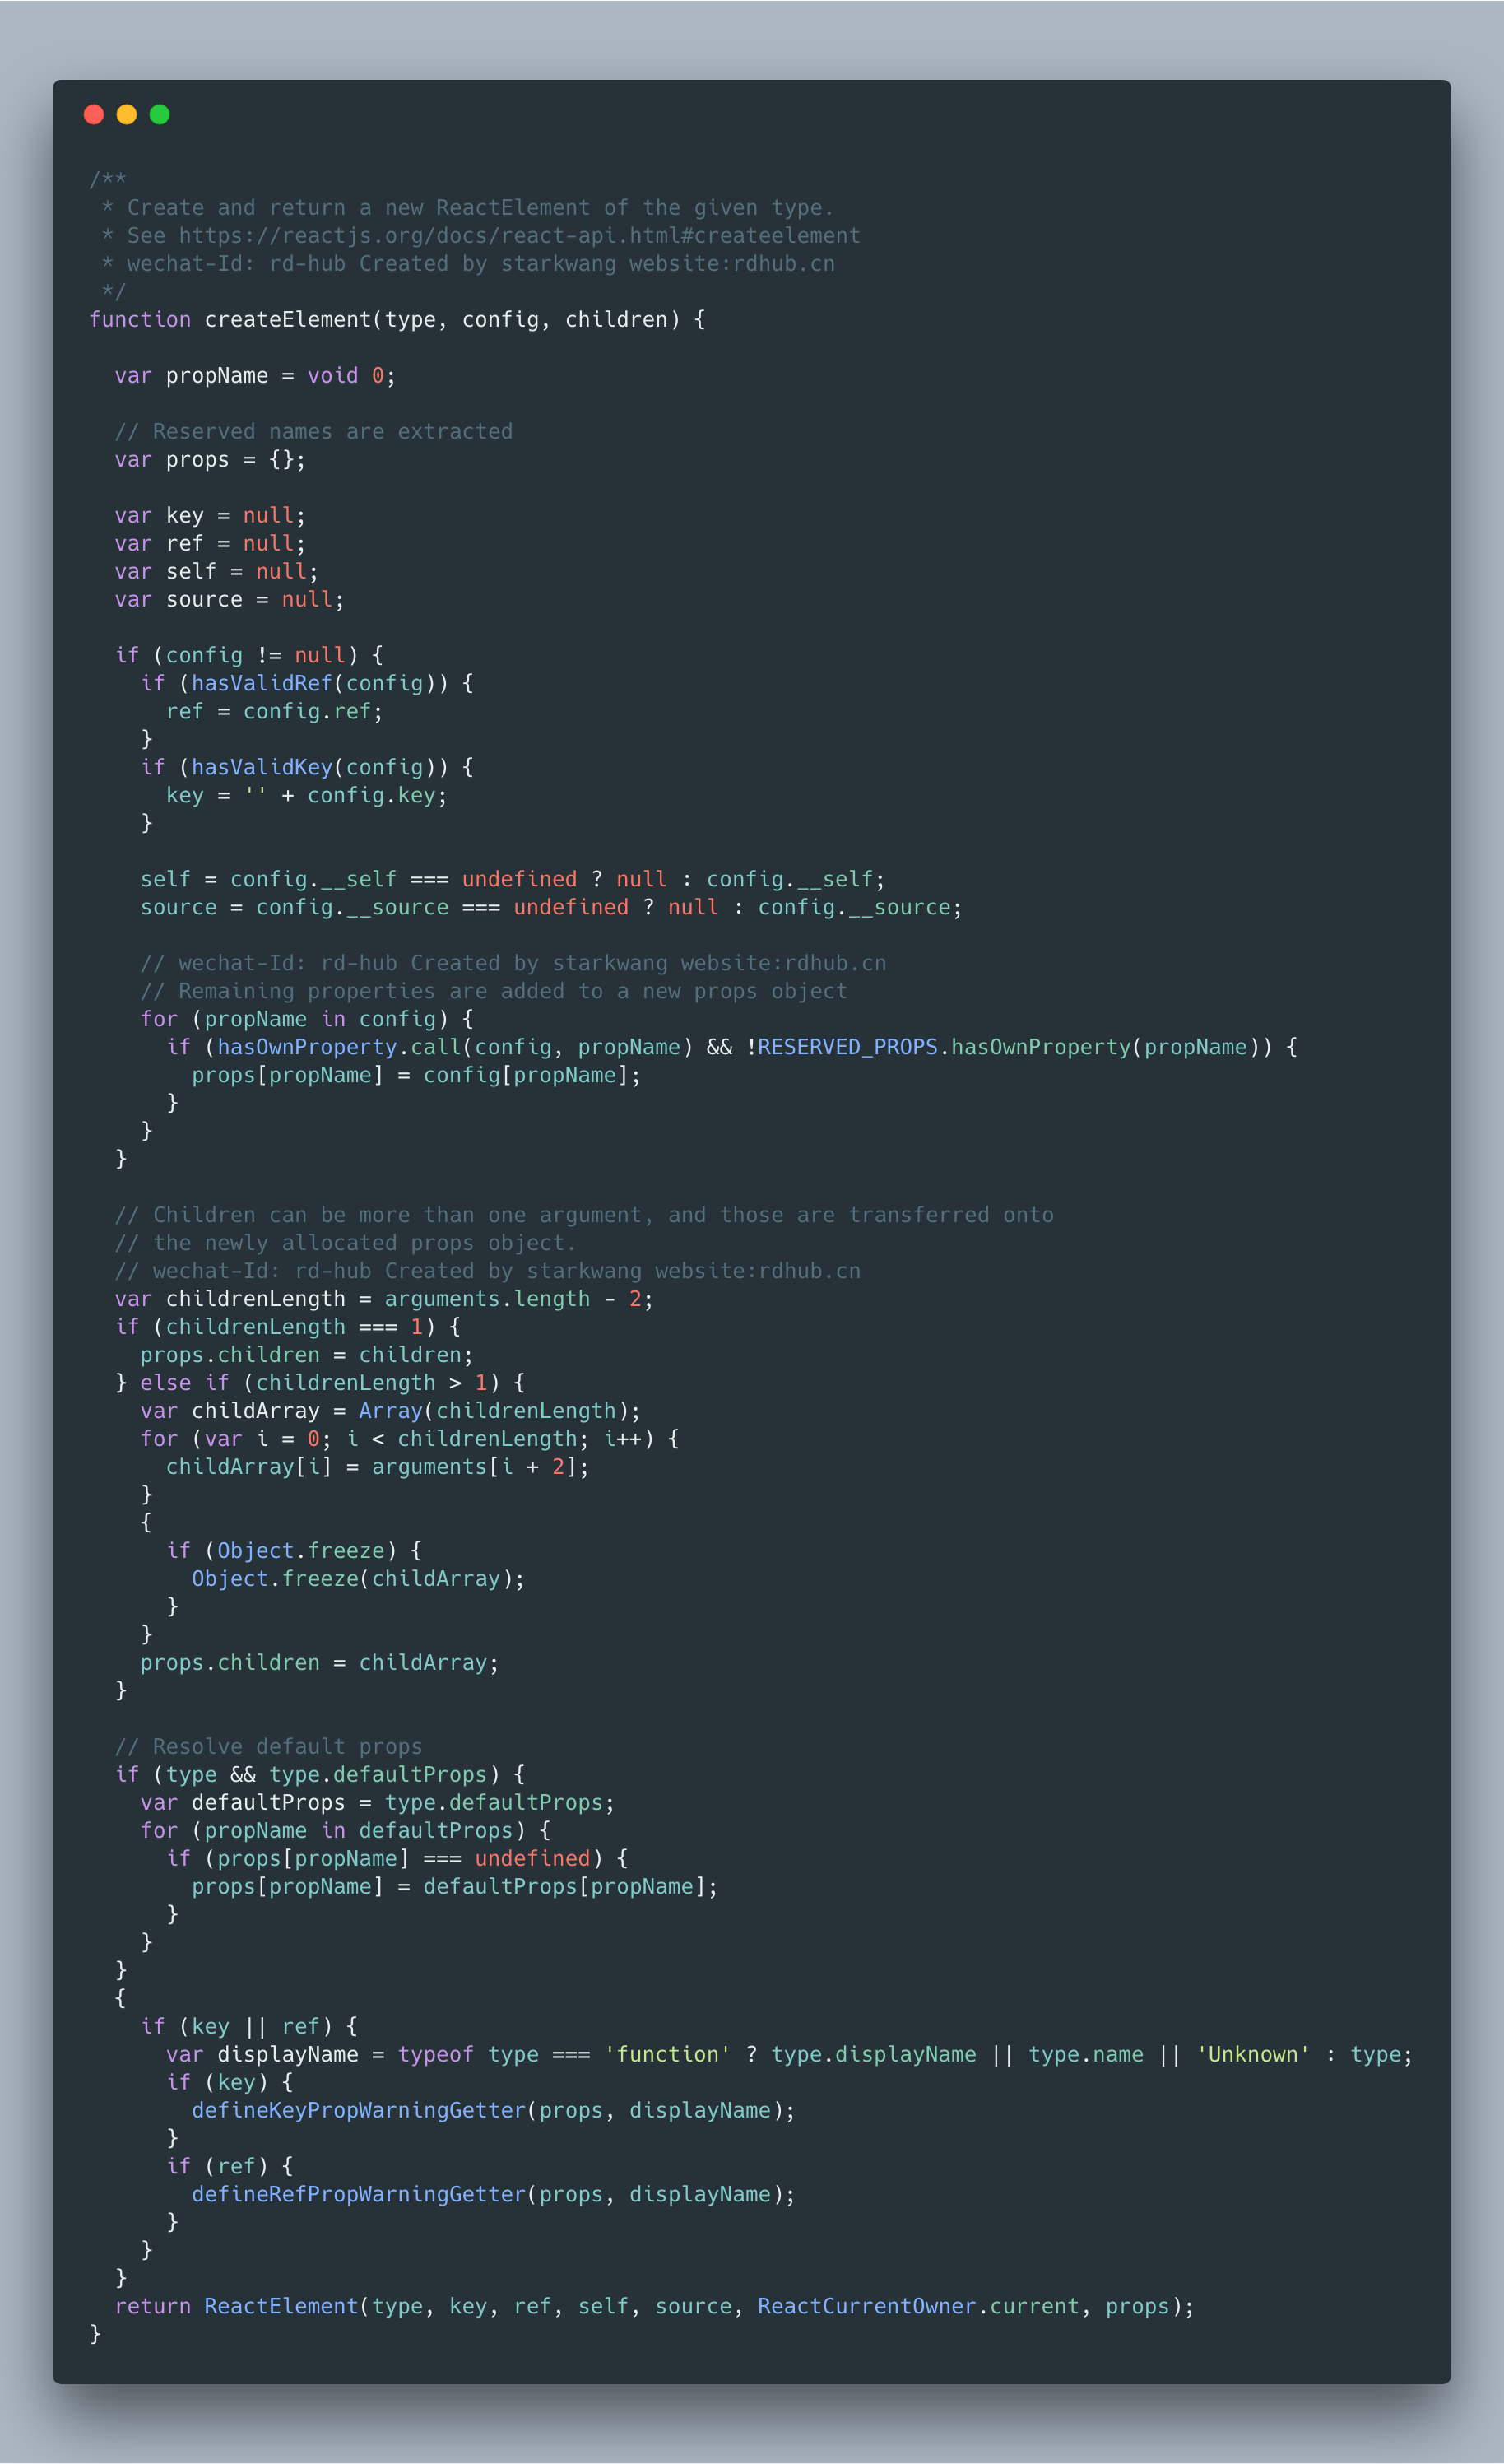
Task: Click 'if (props[propName] === undefined) {' line
Action: pyautogui.click(x=397, y=1860)
